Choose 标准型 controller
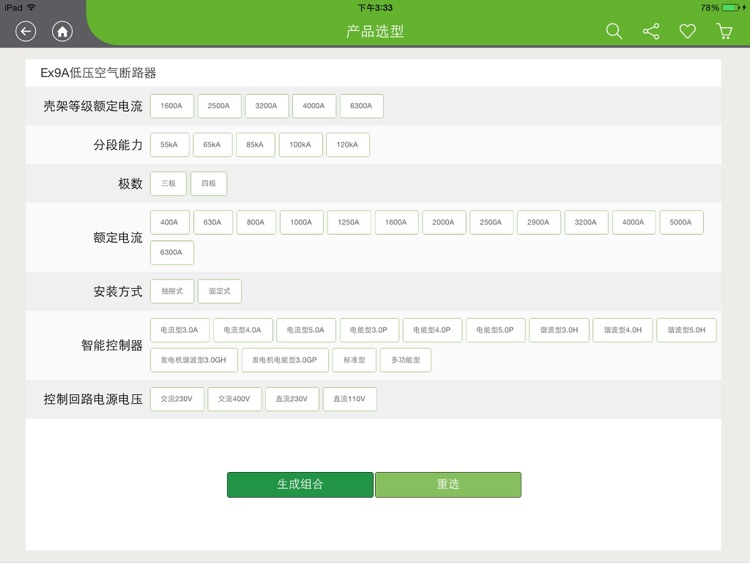The image size is (750, 563). [x=354, y=360]
